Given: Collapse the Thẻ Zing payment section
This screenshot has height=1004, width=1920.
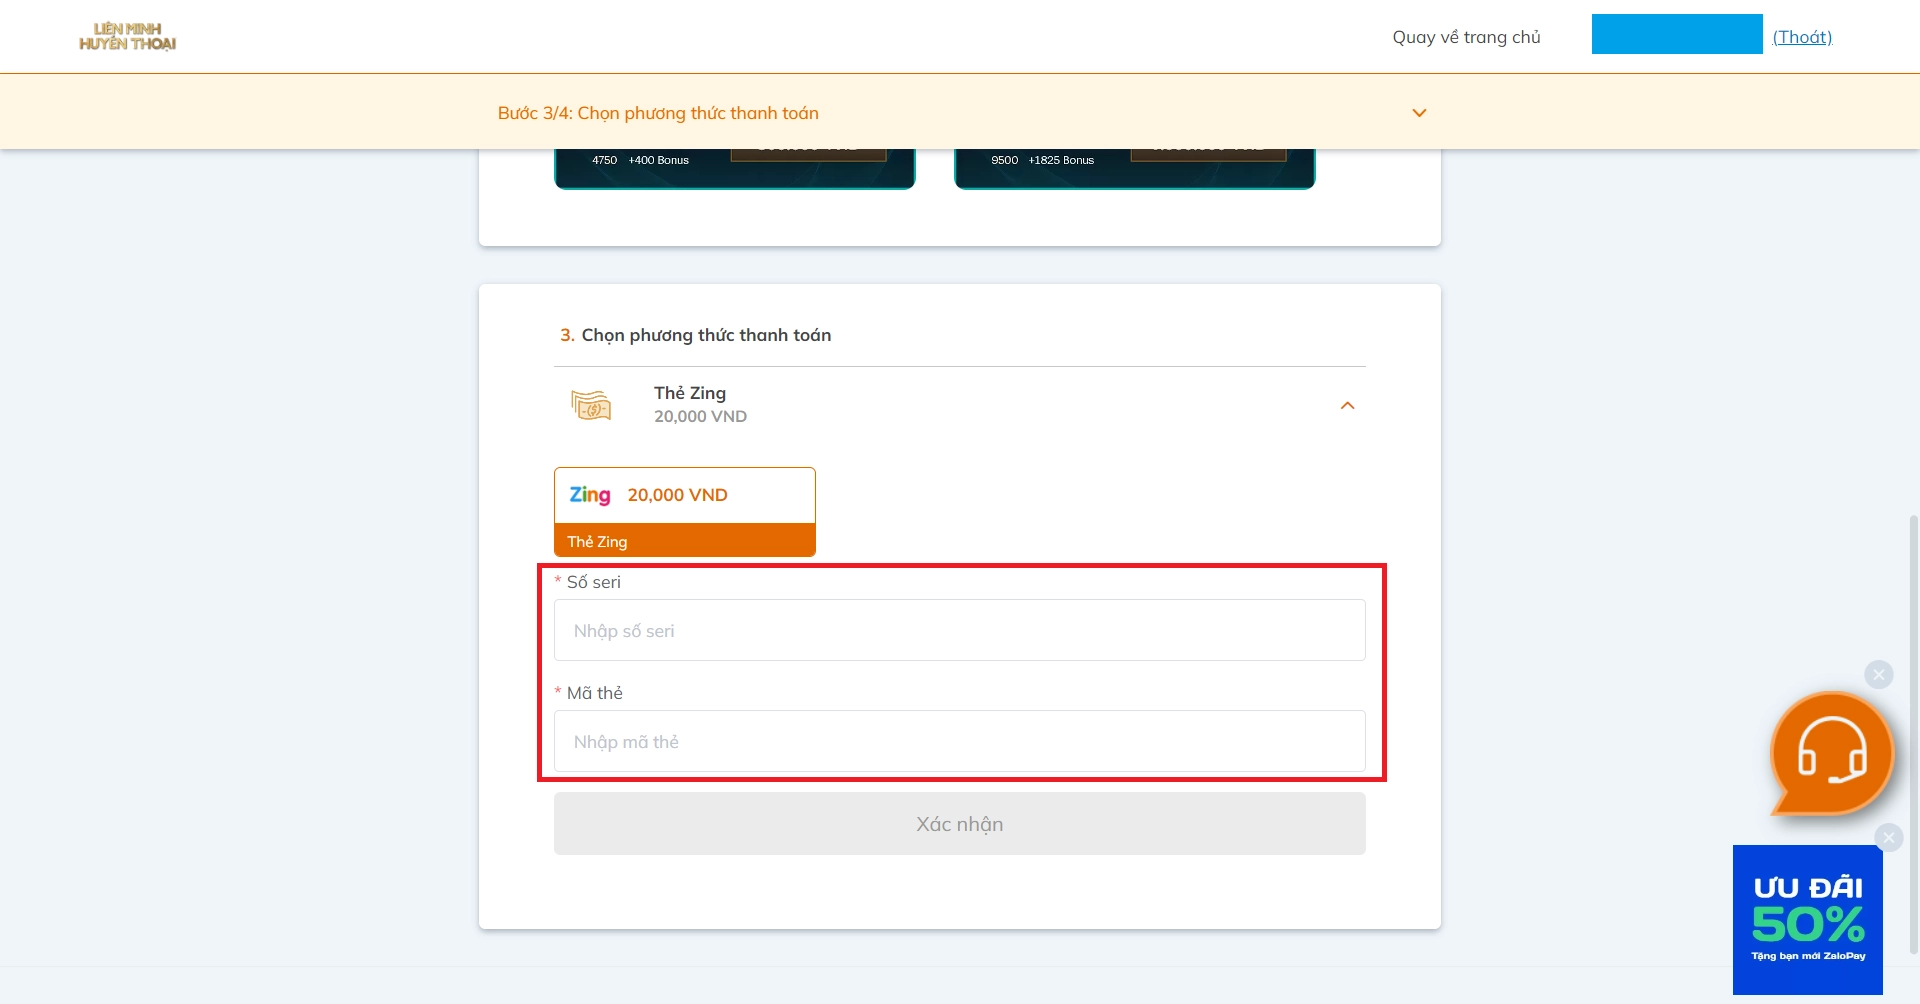Looking at the screenshot, I should [x=1347, y=405].
